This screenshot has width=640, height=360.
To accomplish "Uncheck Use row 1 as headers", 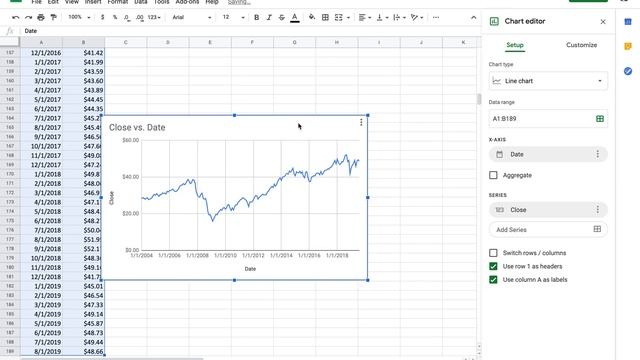I will point(493,267).
